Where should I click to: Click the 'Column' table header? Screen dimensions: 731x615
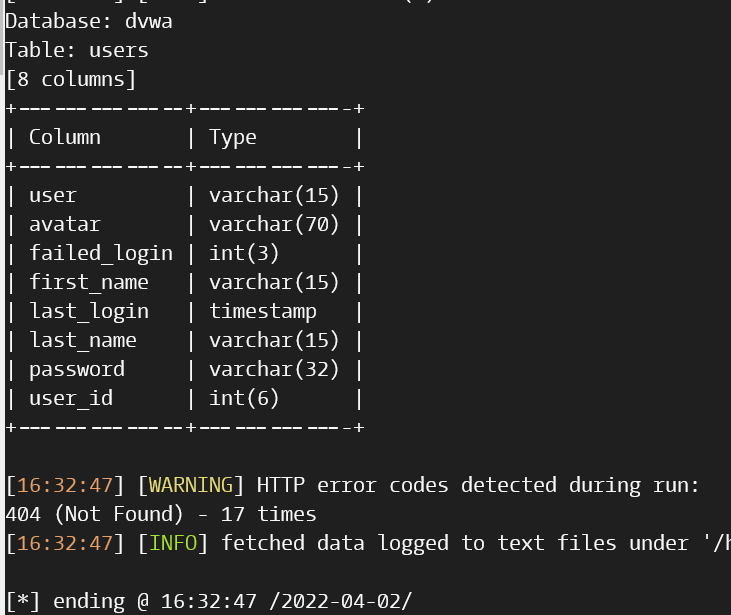point(65,137)
